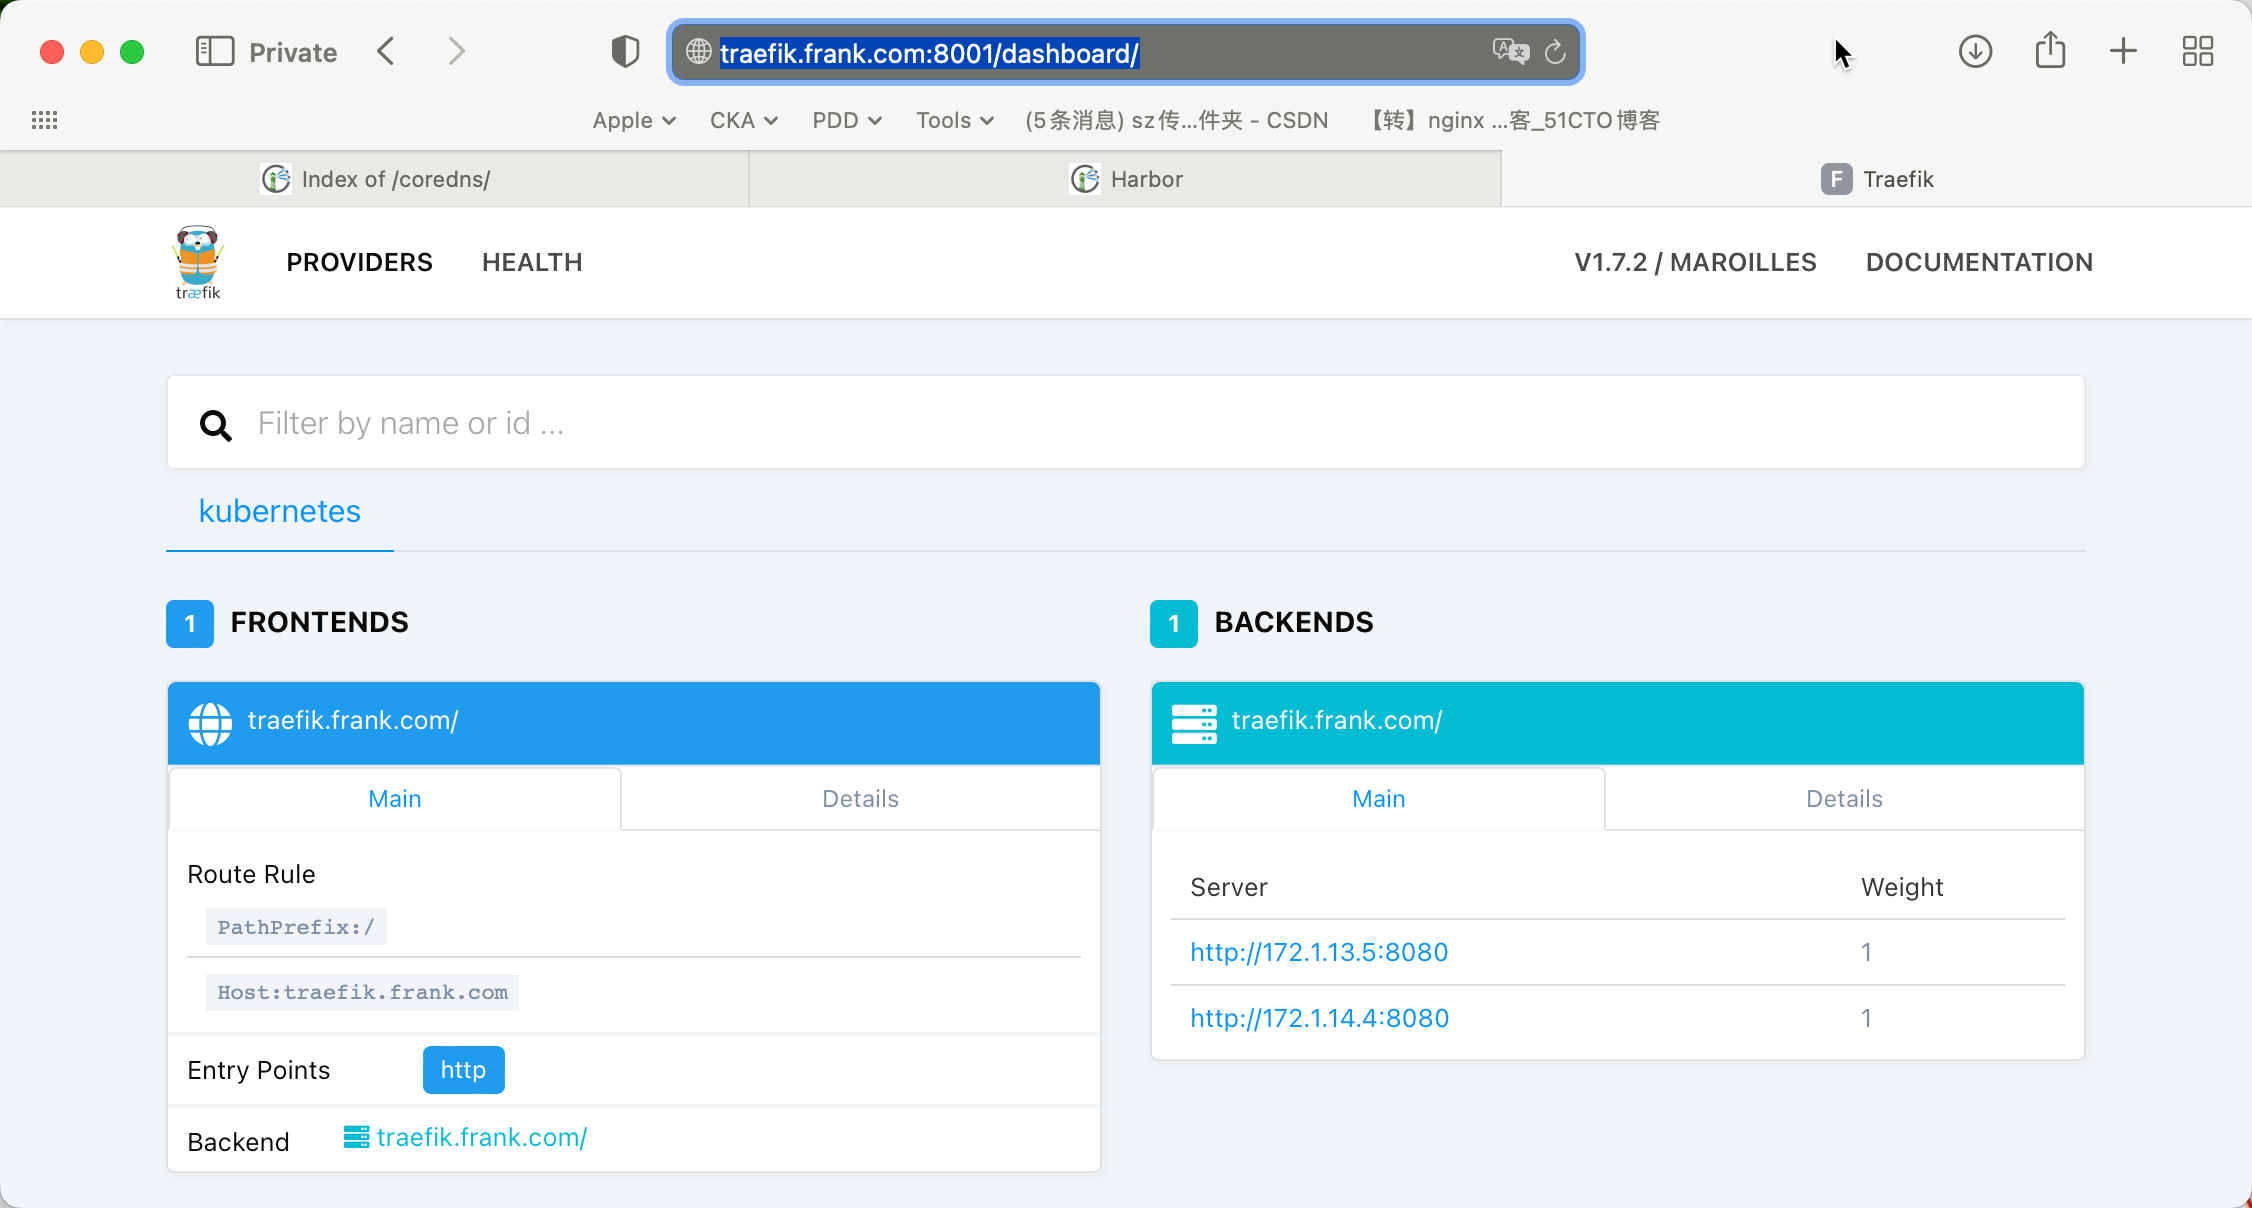This screenshot has width=2252, height=1208.
Task: Reload the page with refresh icon
Action: (1555, 52)
